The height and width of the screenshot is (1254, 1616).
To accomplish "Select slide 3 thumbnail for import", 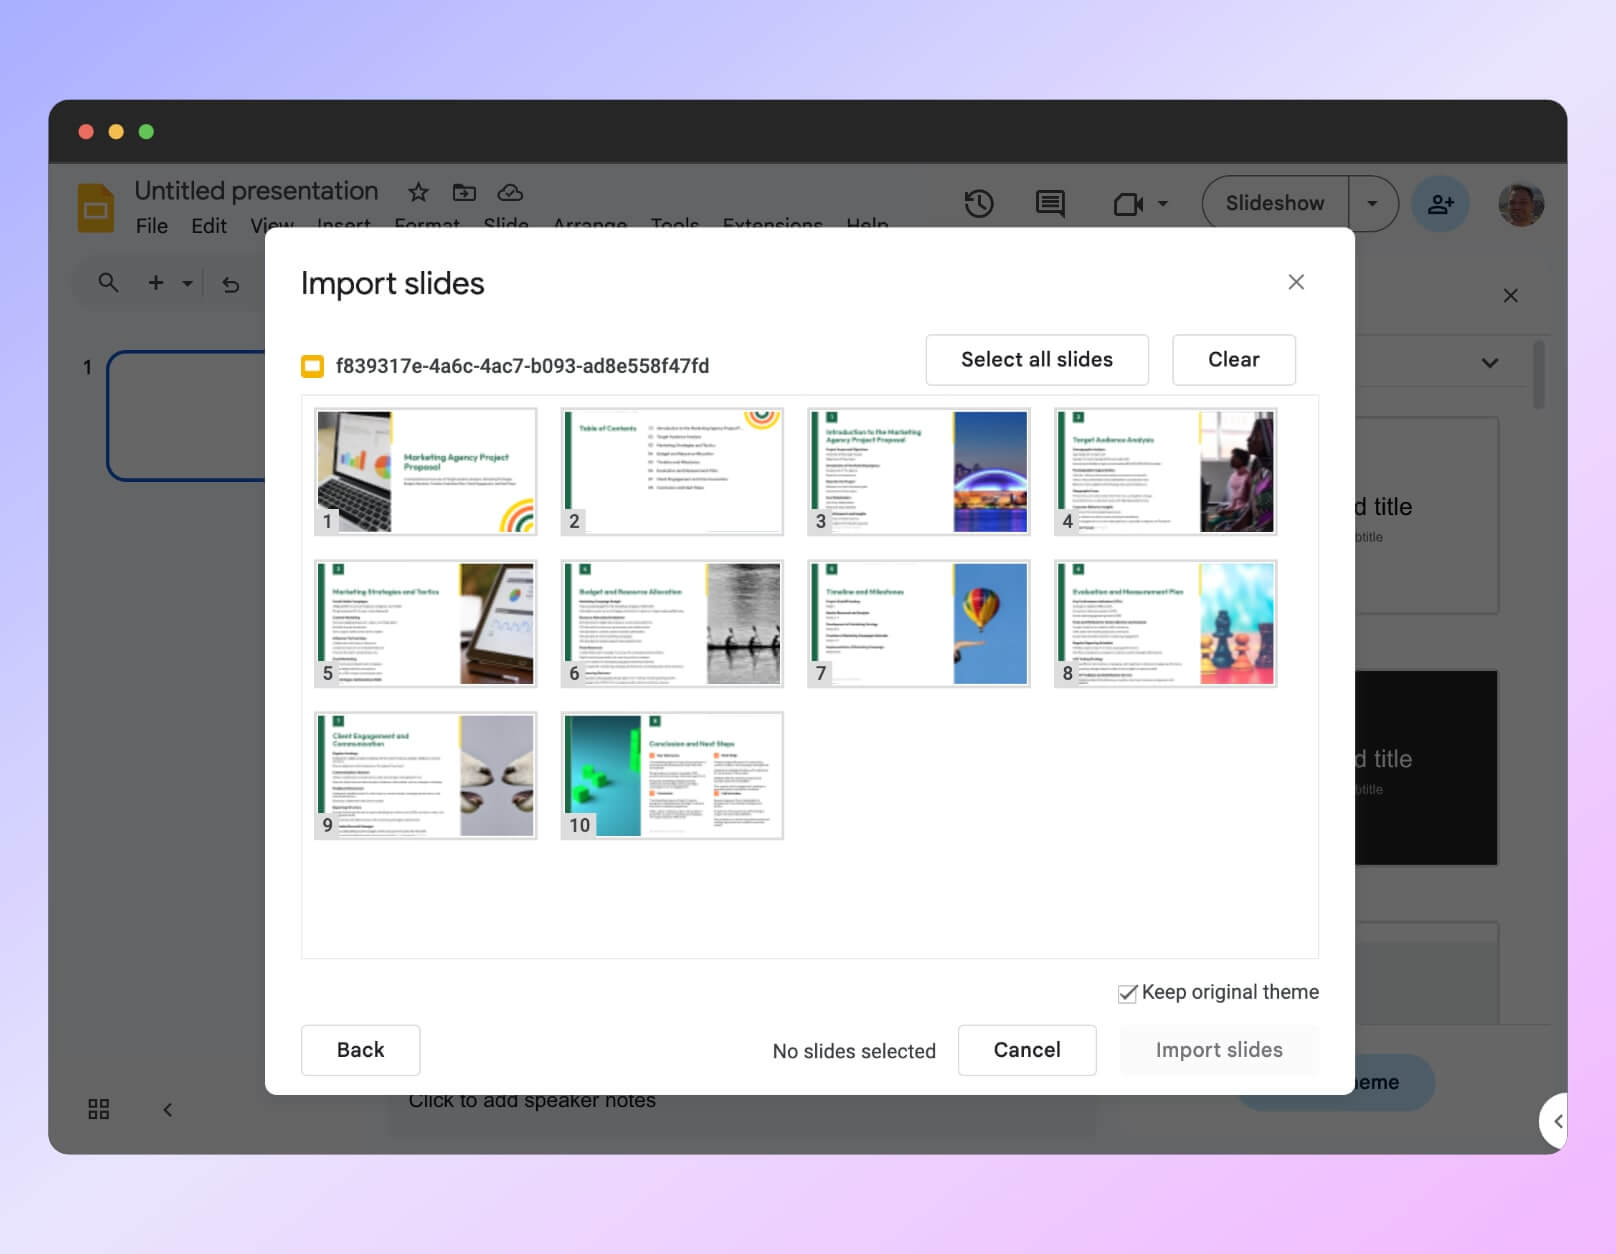I will [918, 471].
